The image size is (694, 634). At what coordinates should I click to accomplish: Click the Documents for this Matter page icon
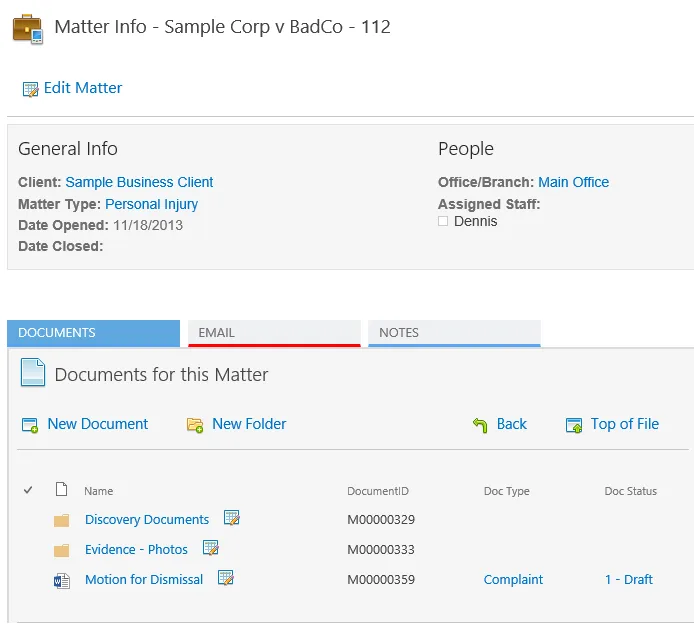coord(33,373)
